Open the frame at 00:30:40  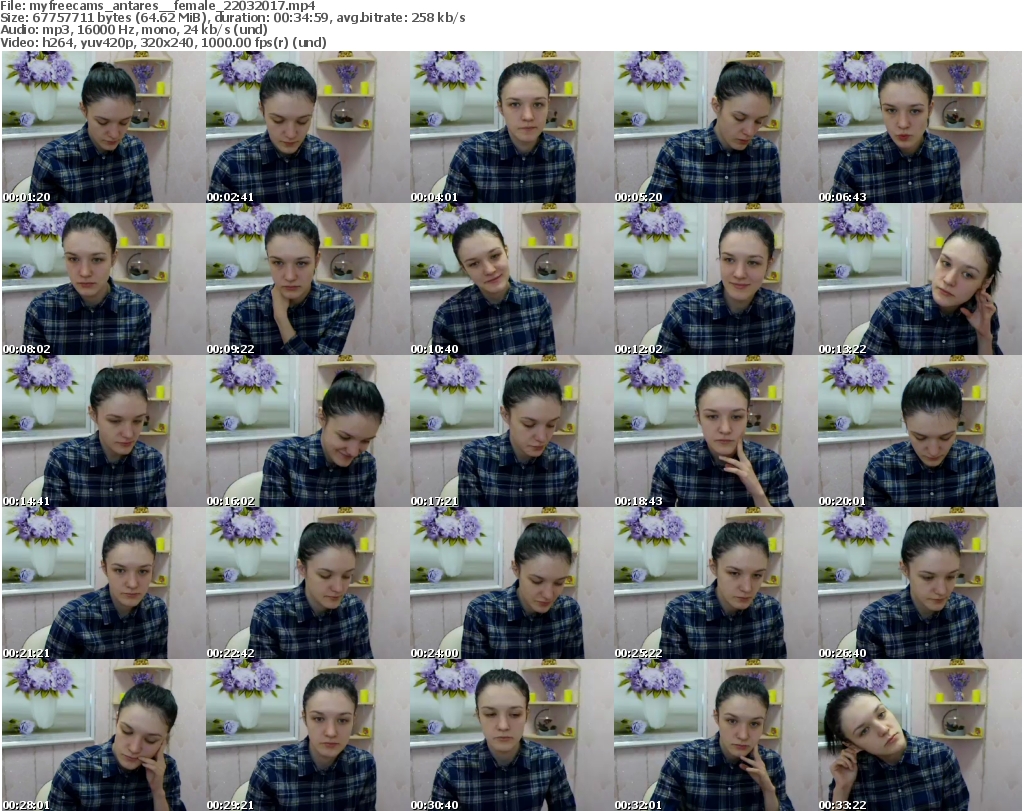511,735
